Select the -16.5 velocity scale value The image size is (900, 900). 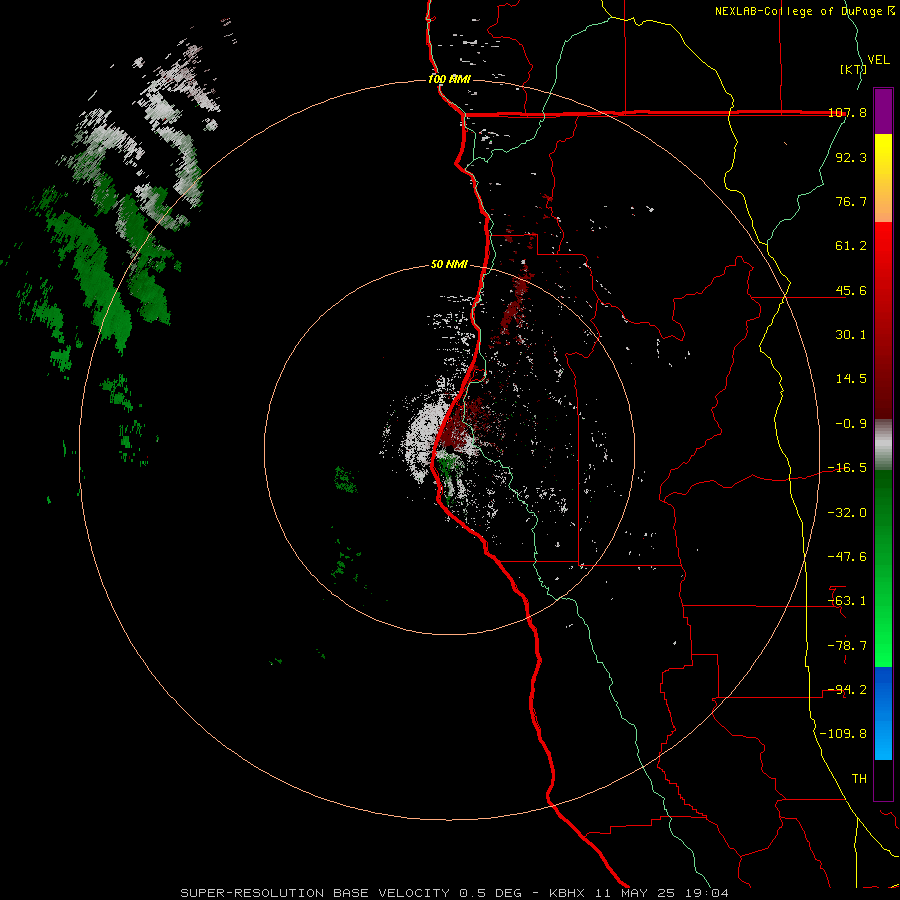pyautogui.click(x=847, y=468)
